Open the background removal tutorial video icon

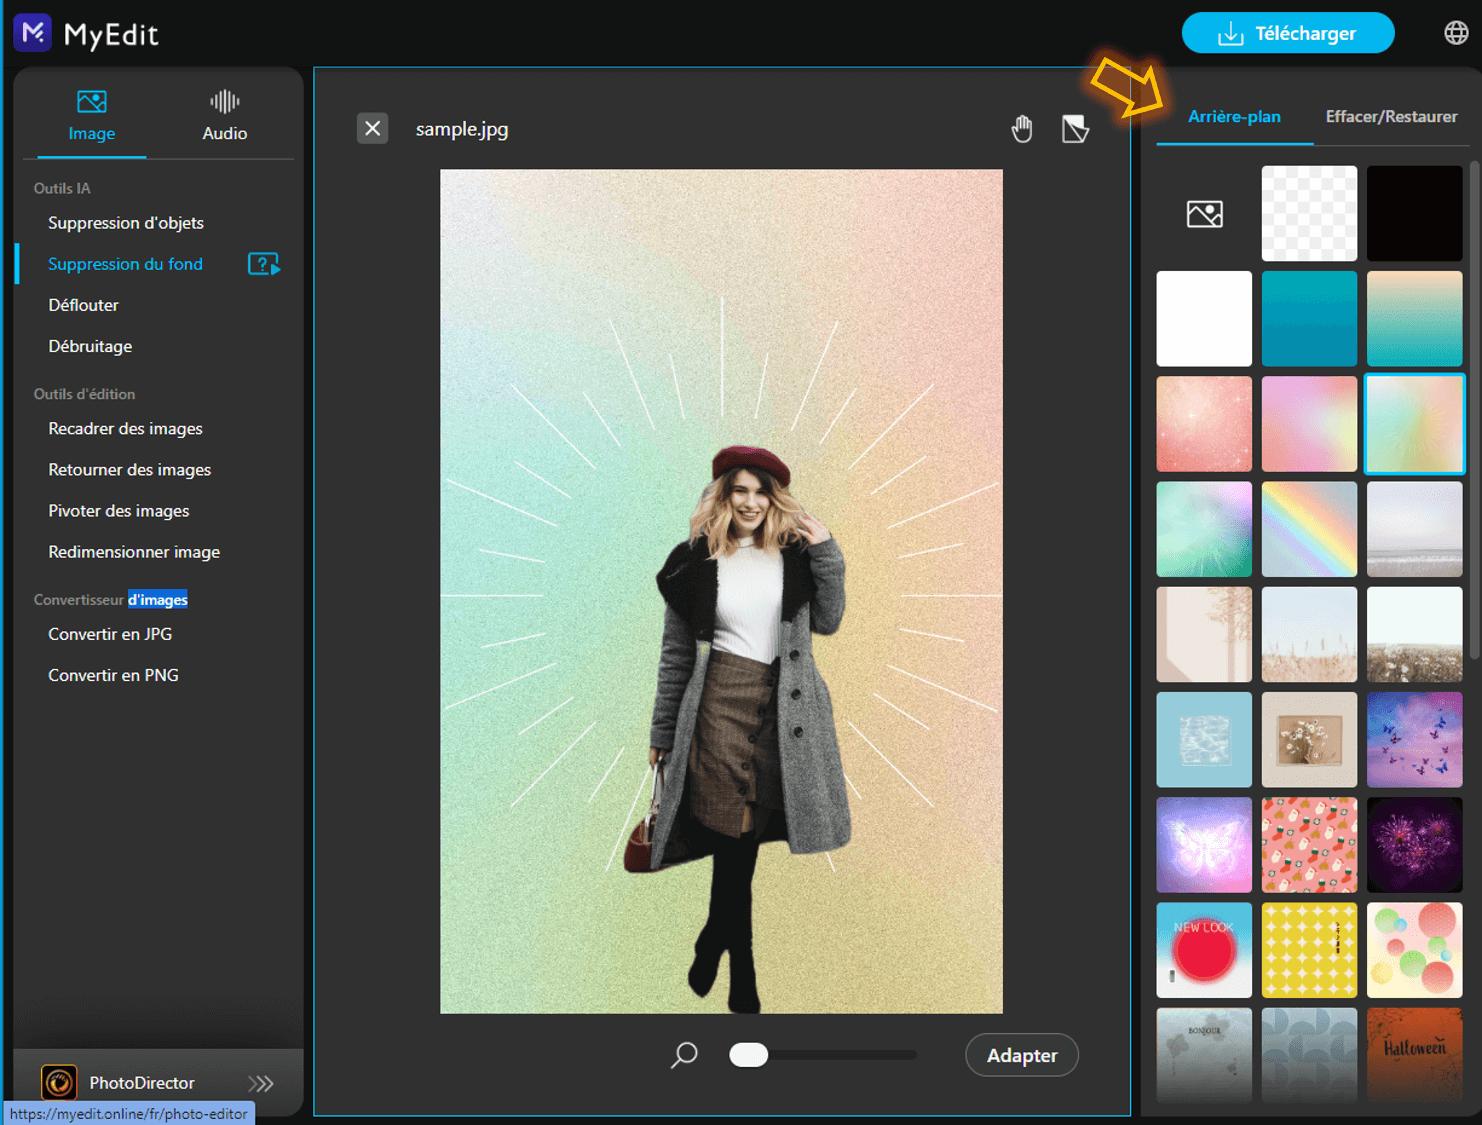263,264
